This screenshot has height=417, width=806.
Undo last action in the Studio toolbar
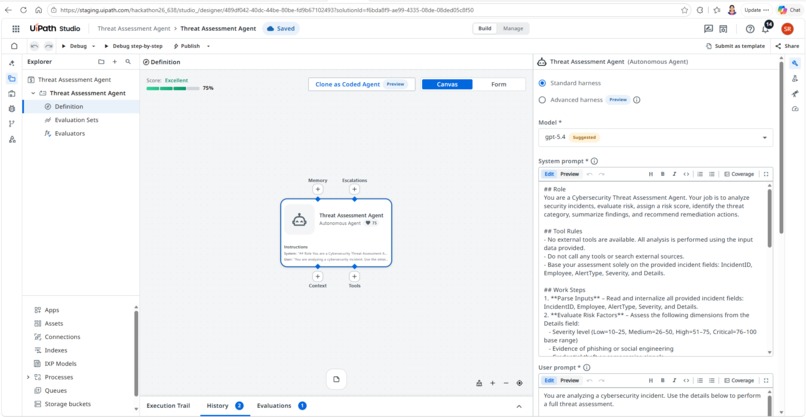pyautogui.click(x=34, y=46)
